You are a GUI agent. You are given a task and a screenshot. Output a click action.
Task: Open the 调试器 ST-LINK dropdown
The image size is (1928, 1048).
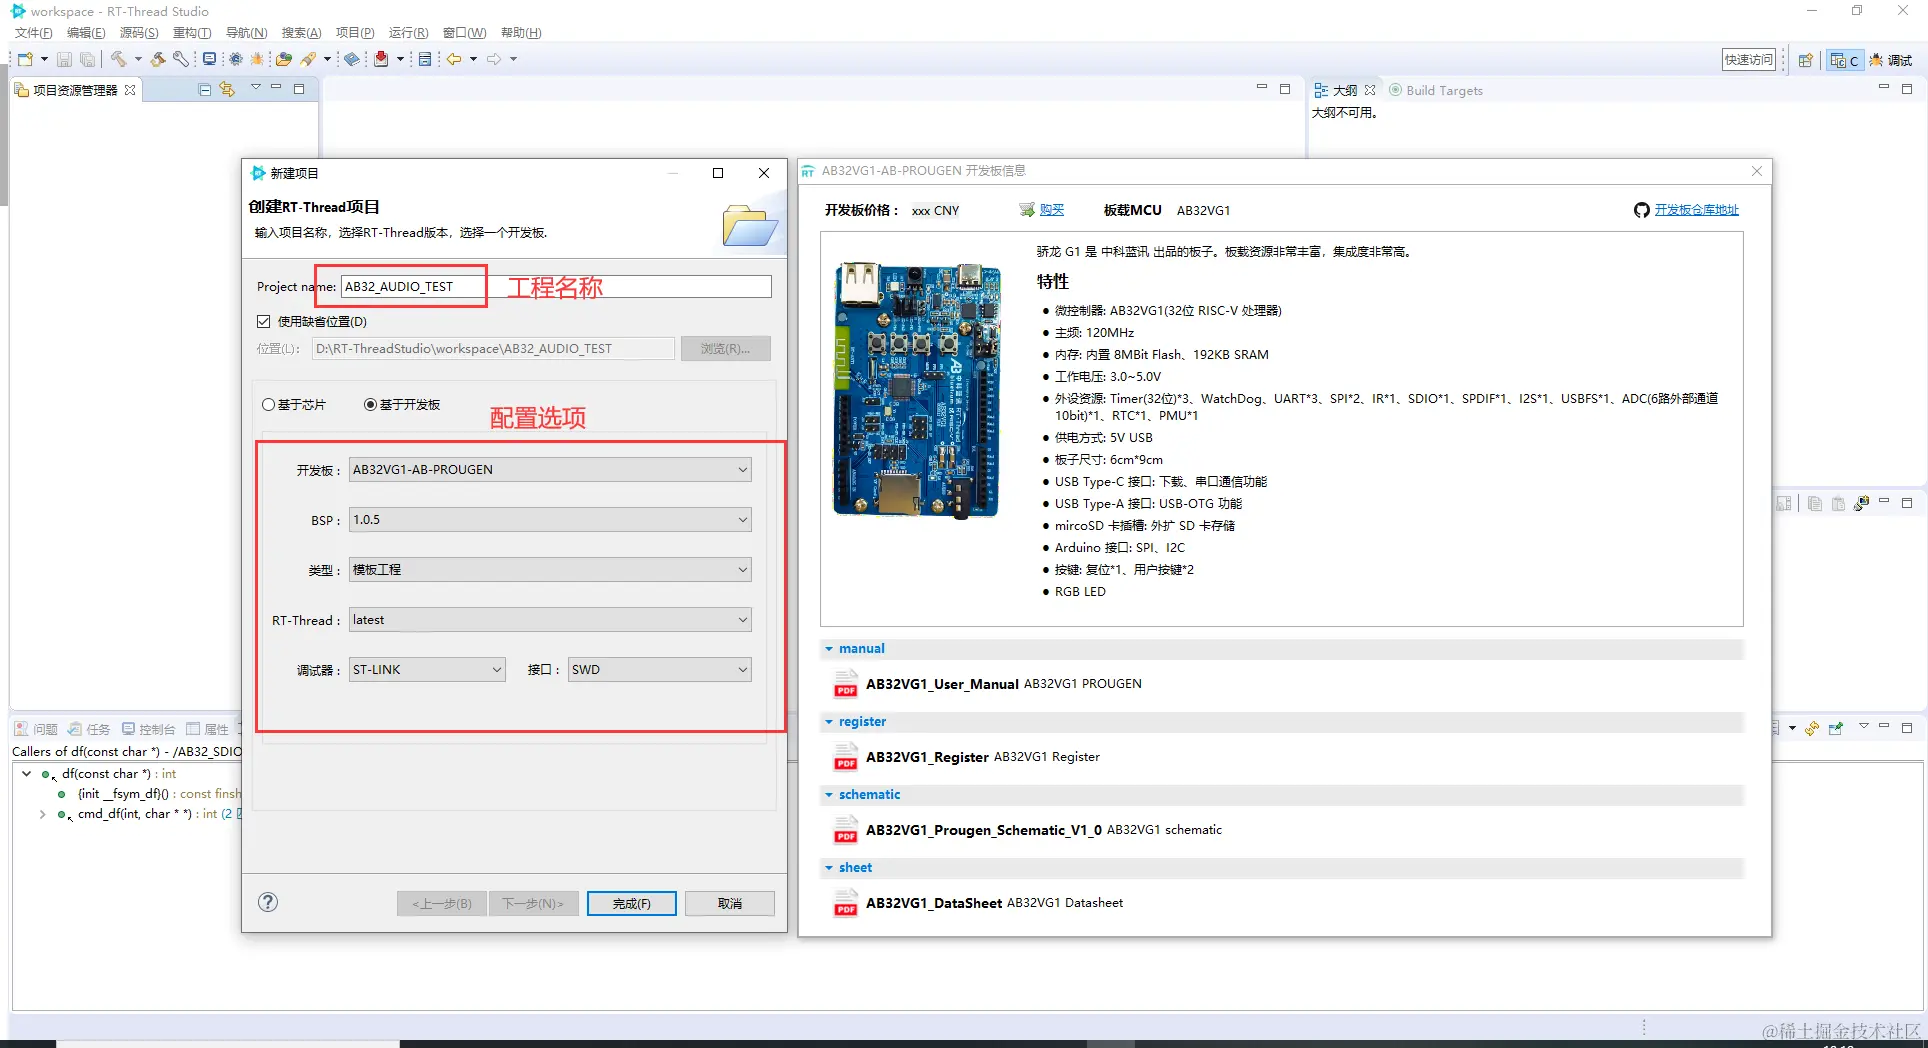pos(427,669)
